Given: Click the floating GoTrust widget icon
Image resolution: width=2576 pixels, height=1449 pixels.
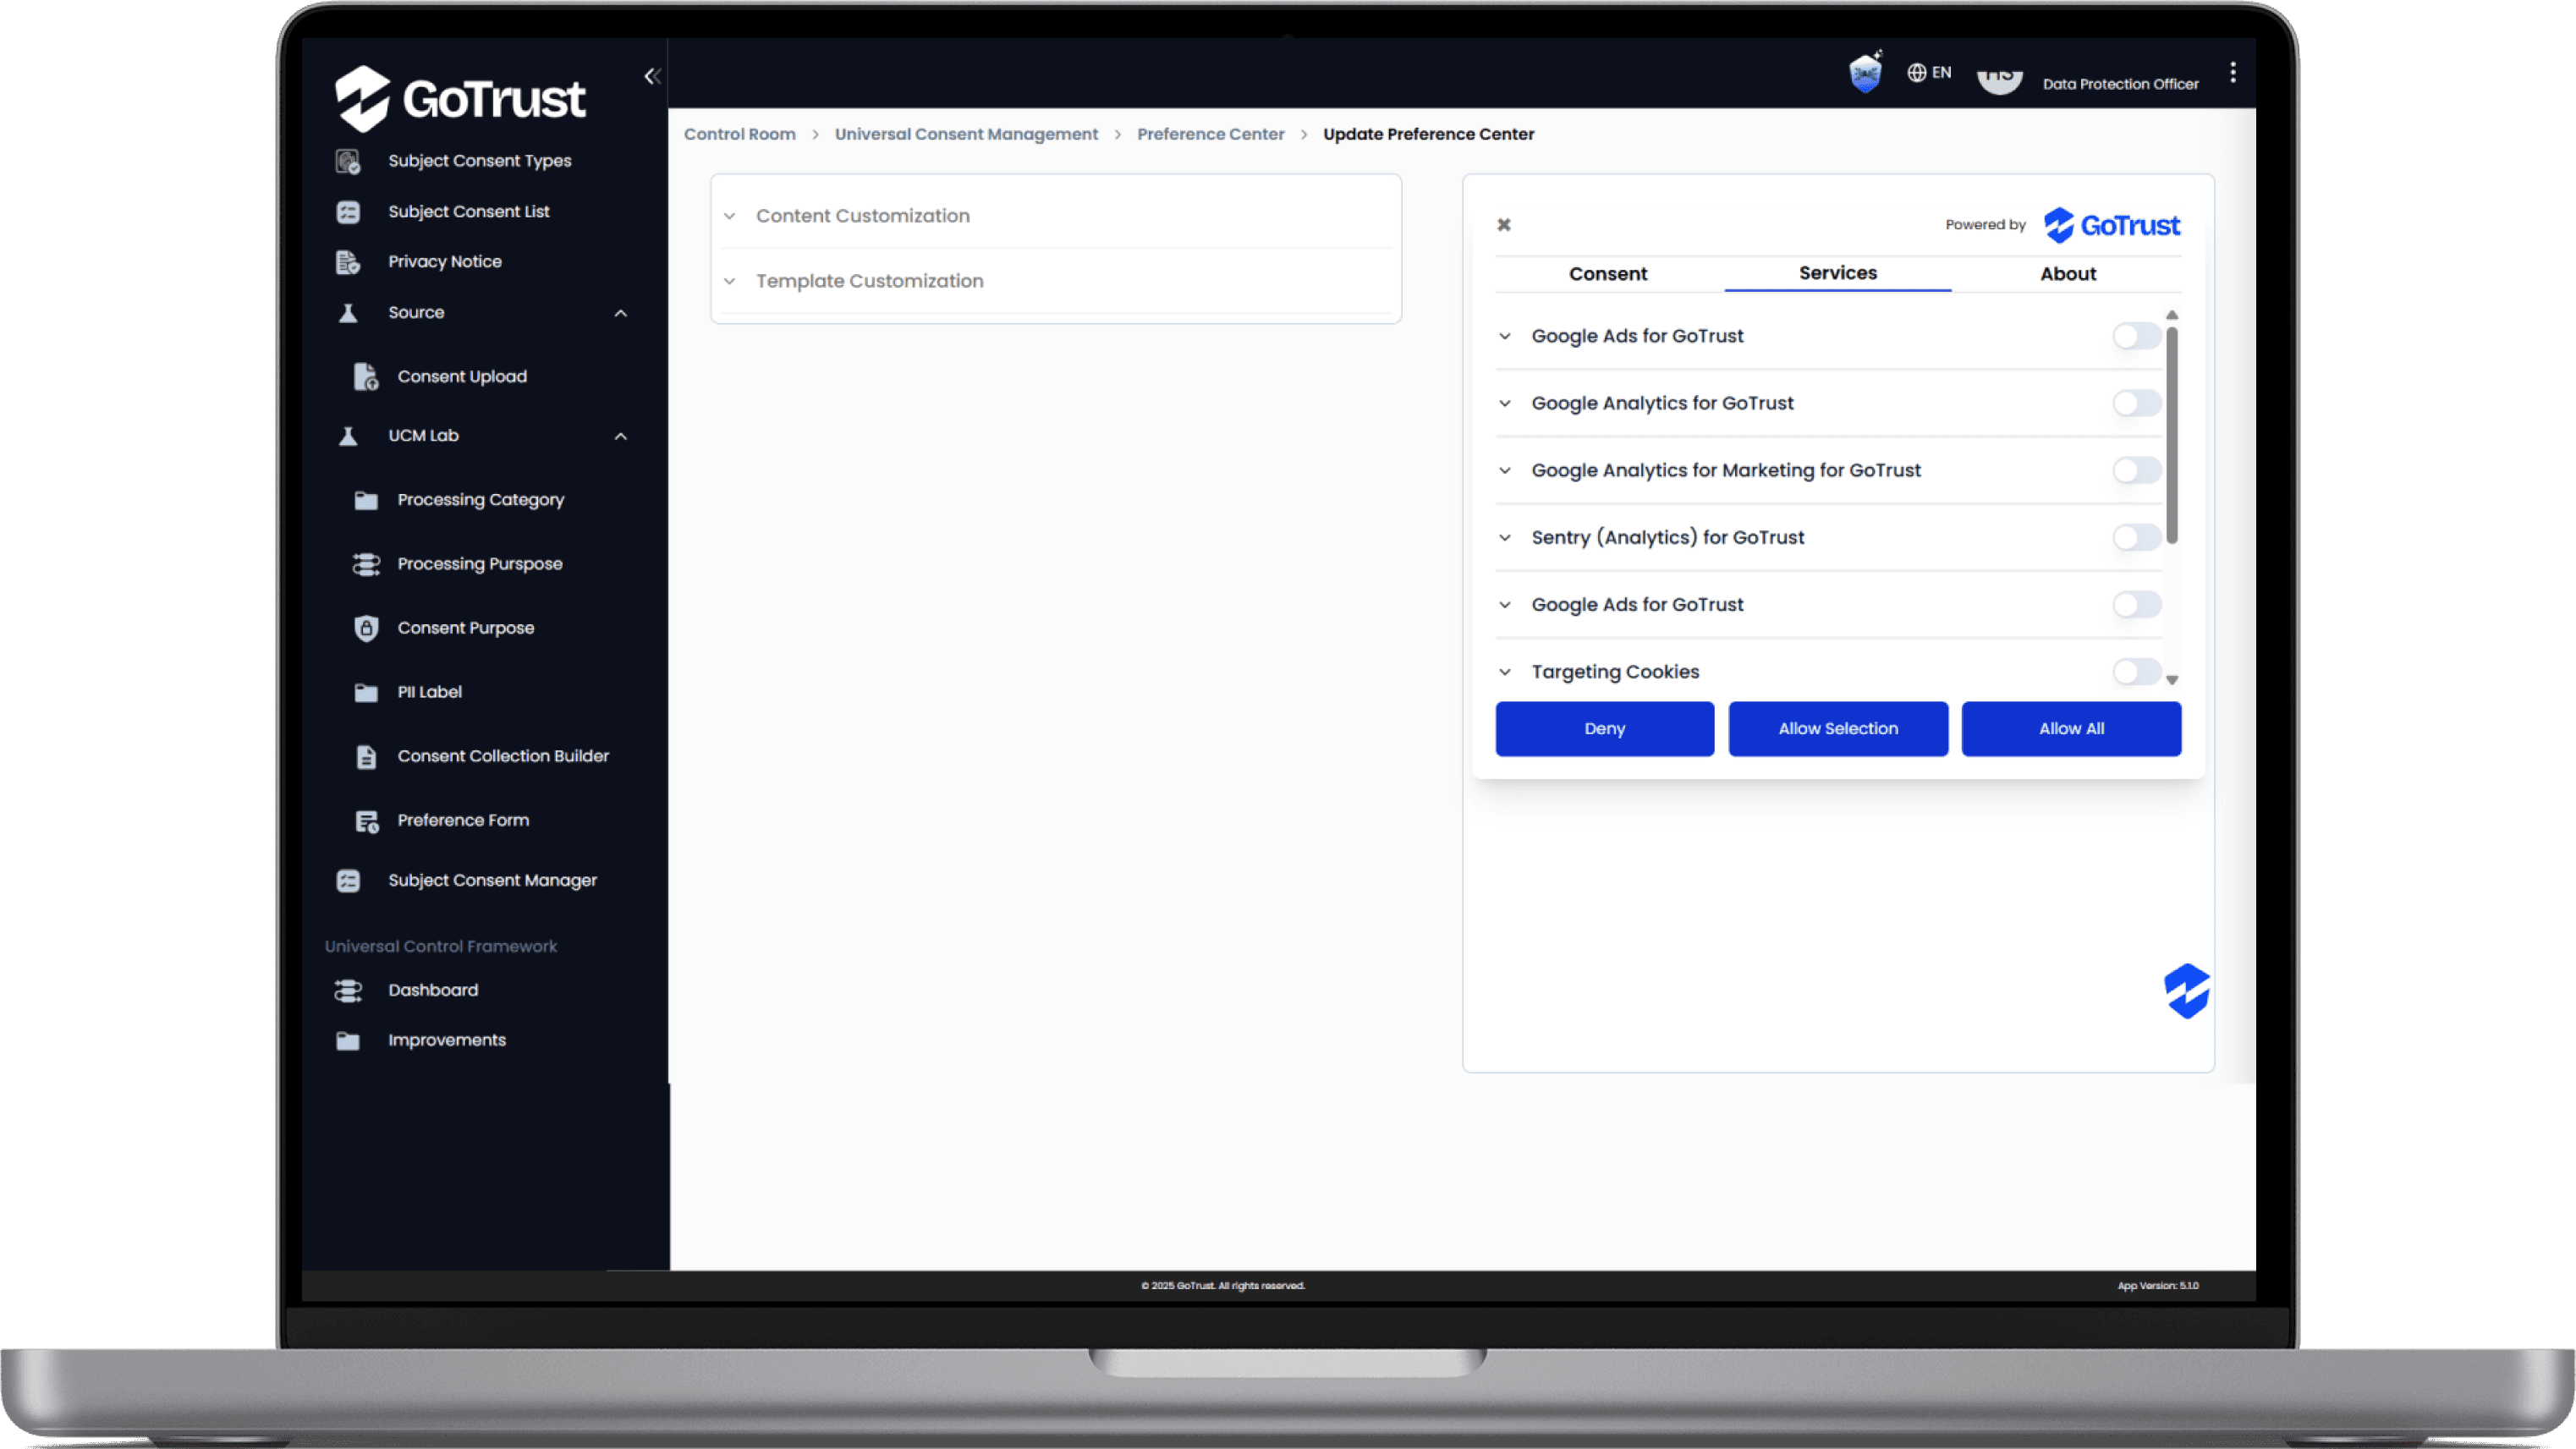Looking at the screenshot, I should [x=2186, y=991].
